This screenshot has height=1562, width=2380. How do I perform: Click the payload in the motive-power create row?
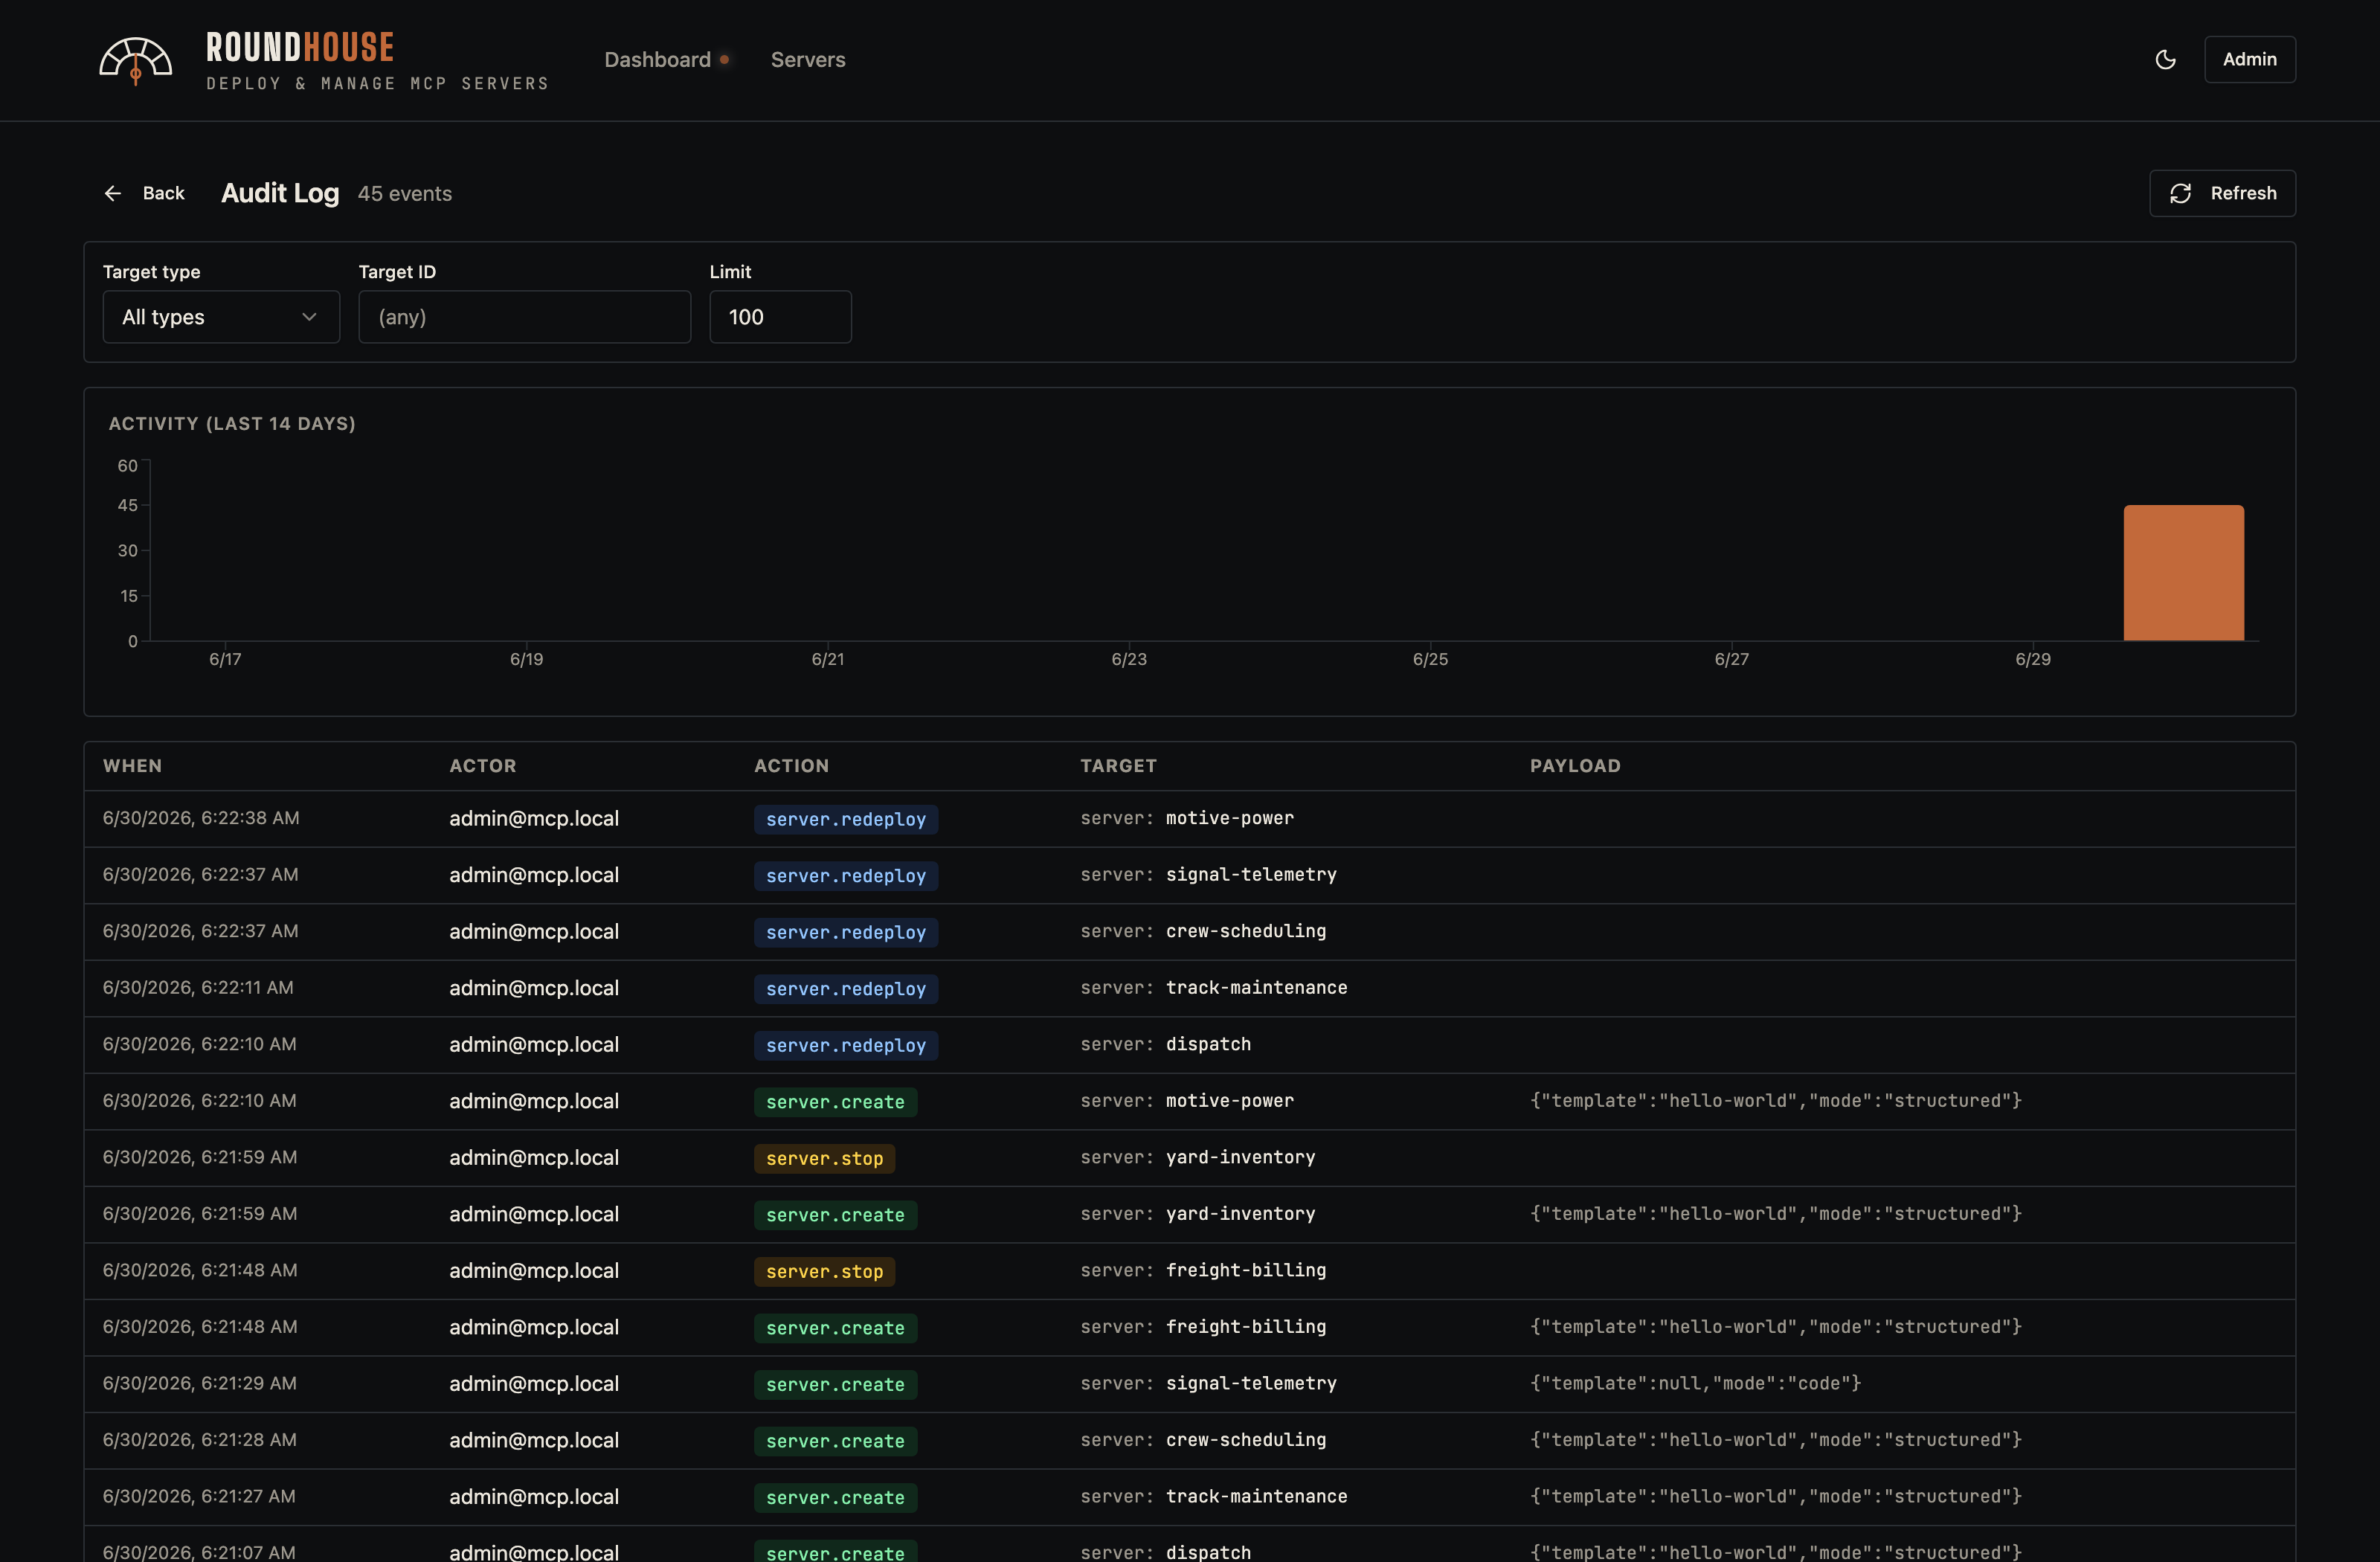(x=1775, y=1101)
